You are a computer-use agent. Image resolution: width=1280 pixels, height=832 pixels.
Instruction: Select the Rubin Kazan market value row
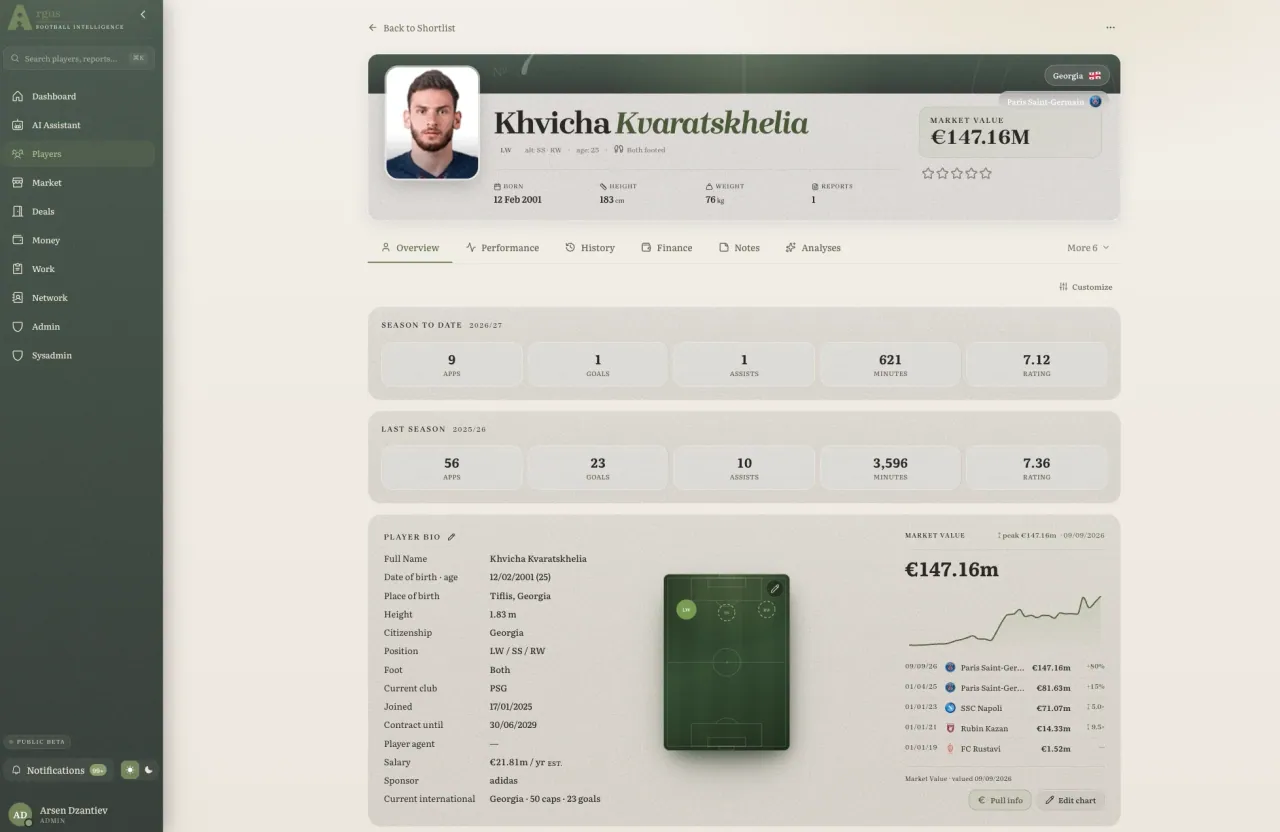(1005, 728)
